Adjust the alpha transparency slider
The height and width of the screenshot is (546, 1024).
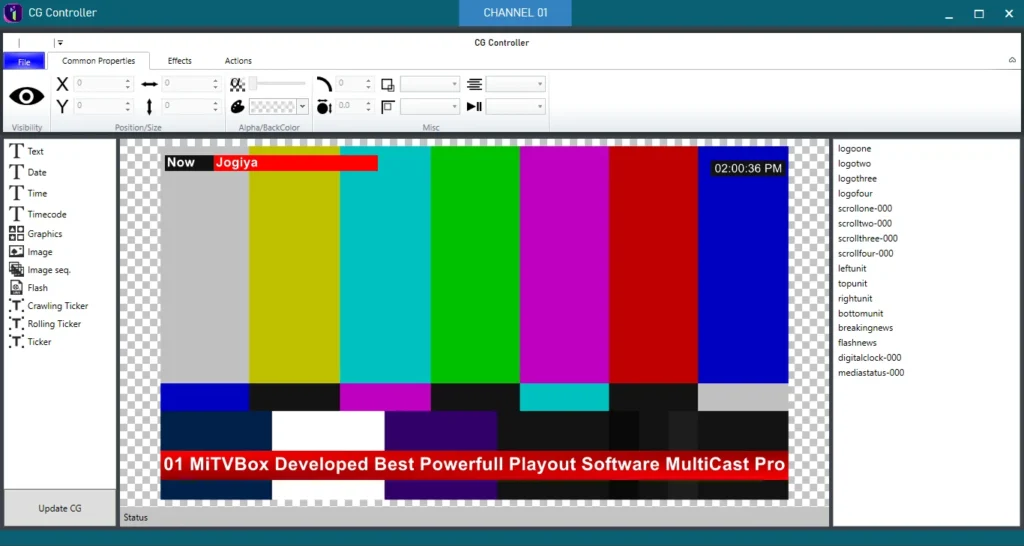(x=254, y=84)
